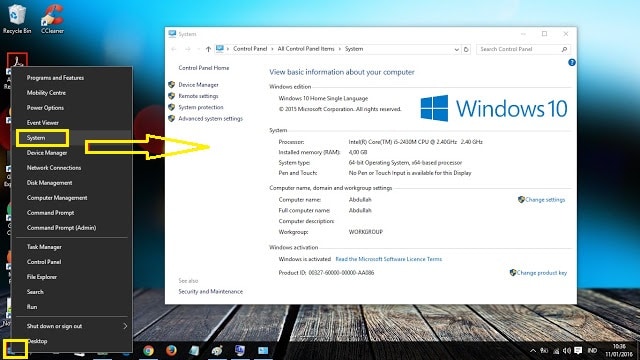Read the Microsoft Software Licence Terms link
Screen dimensions: 640x360
tap(389, 259)
